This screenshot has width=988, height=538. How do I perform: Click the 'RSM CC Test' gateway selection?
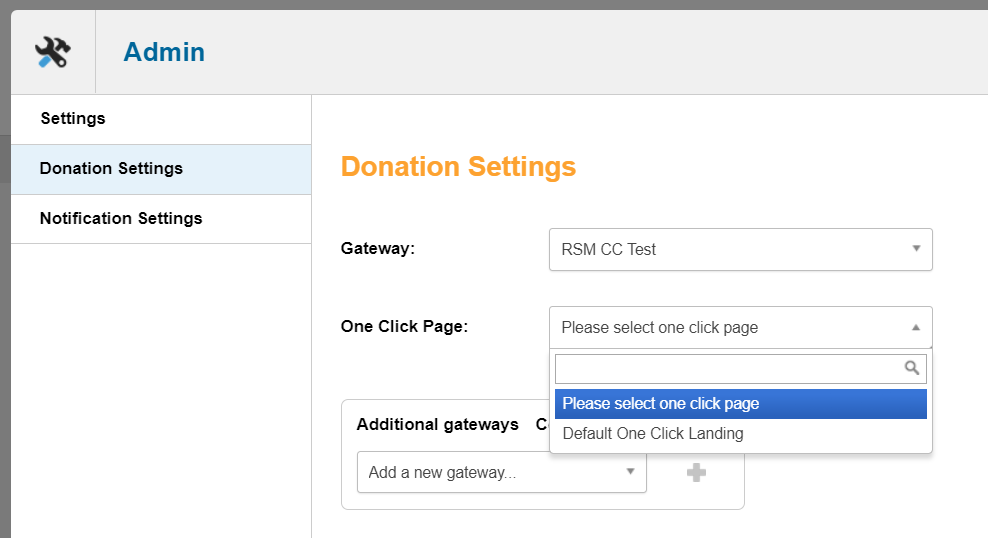(x=609, y=249)
